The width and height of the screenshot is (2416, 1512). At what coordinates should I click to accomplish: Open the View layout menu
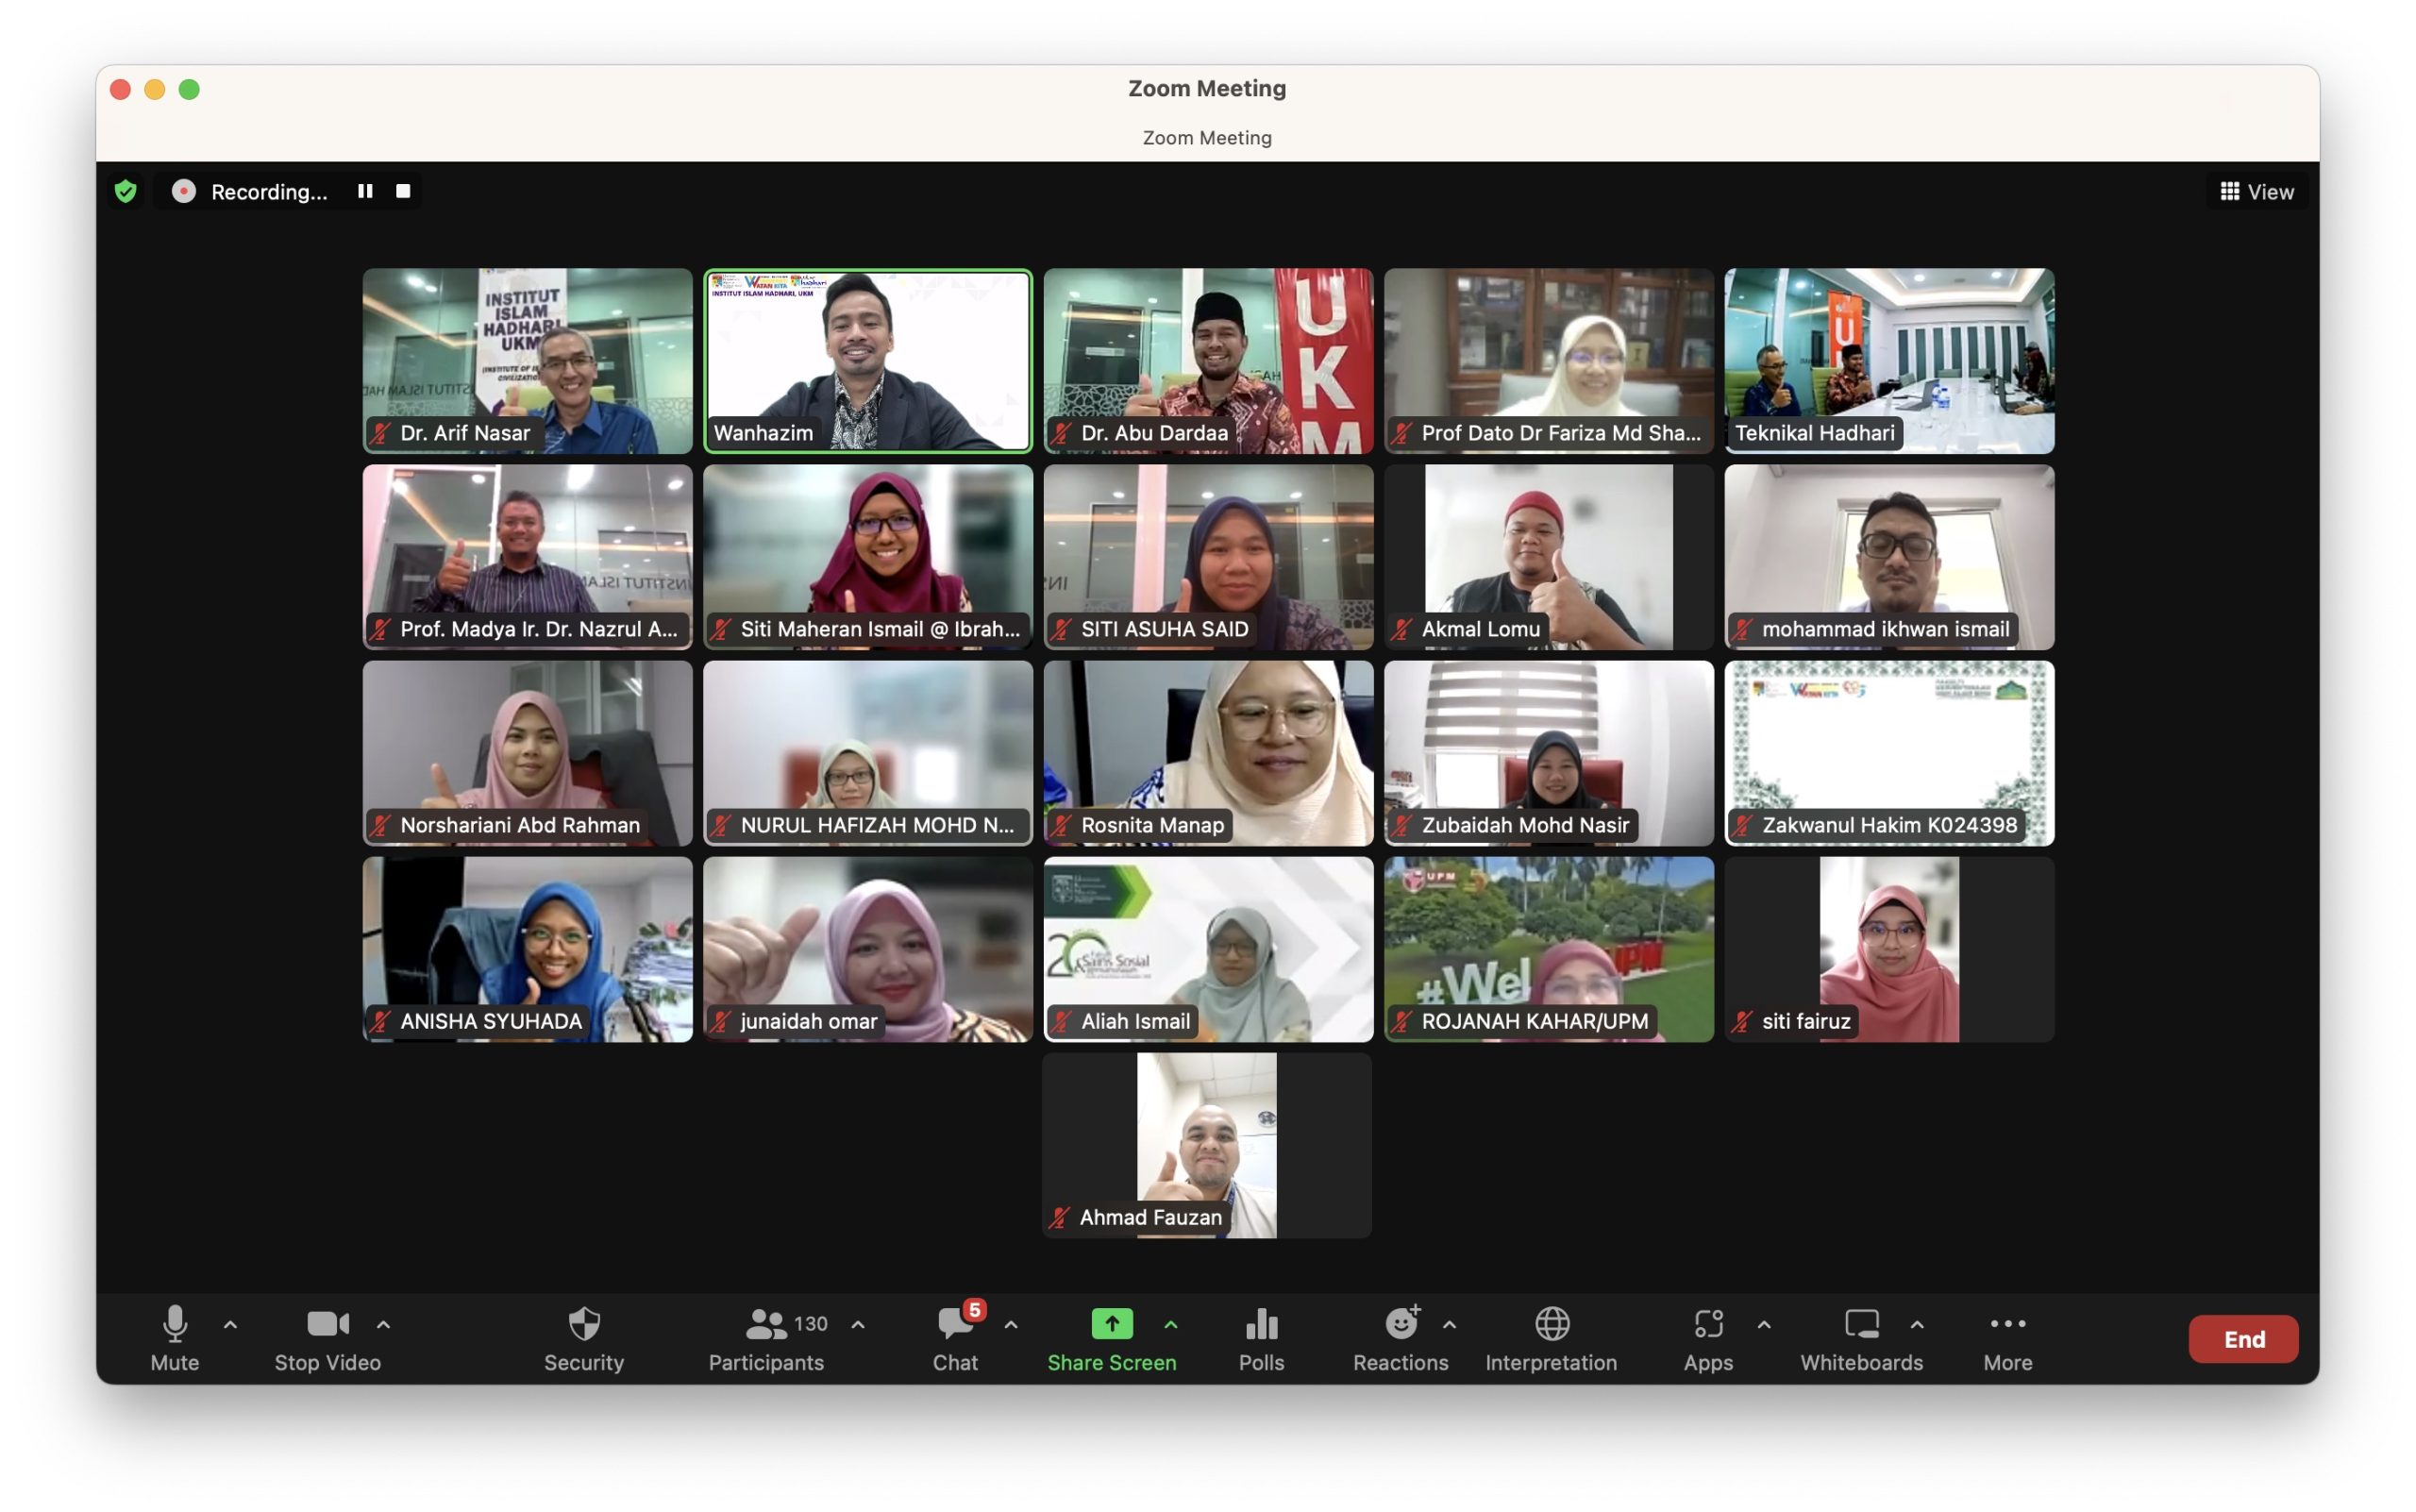[x=2257, y=191]
